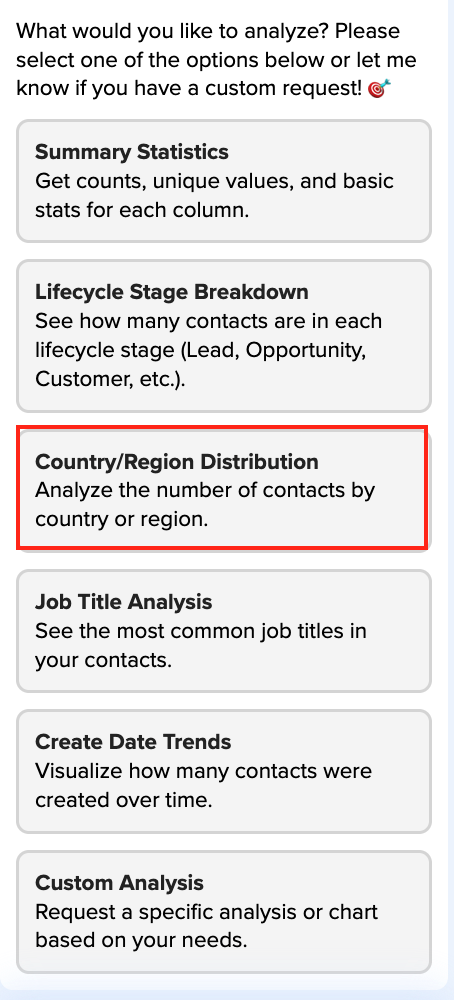Choose the Lifecycle Stage Breakdown option
The image size is (454, 1000).
[x=224, y=335]
